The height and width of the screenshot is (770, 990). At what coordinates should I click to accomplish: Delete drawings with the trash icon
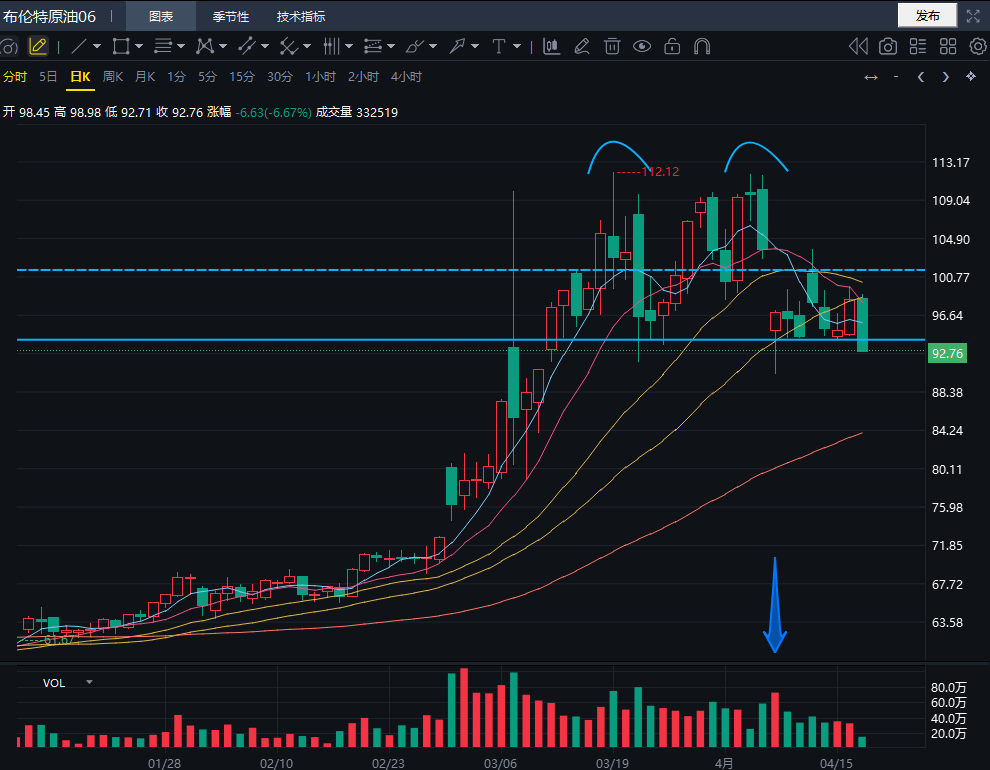tap(612, 46)
